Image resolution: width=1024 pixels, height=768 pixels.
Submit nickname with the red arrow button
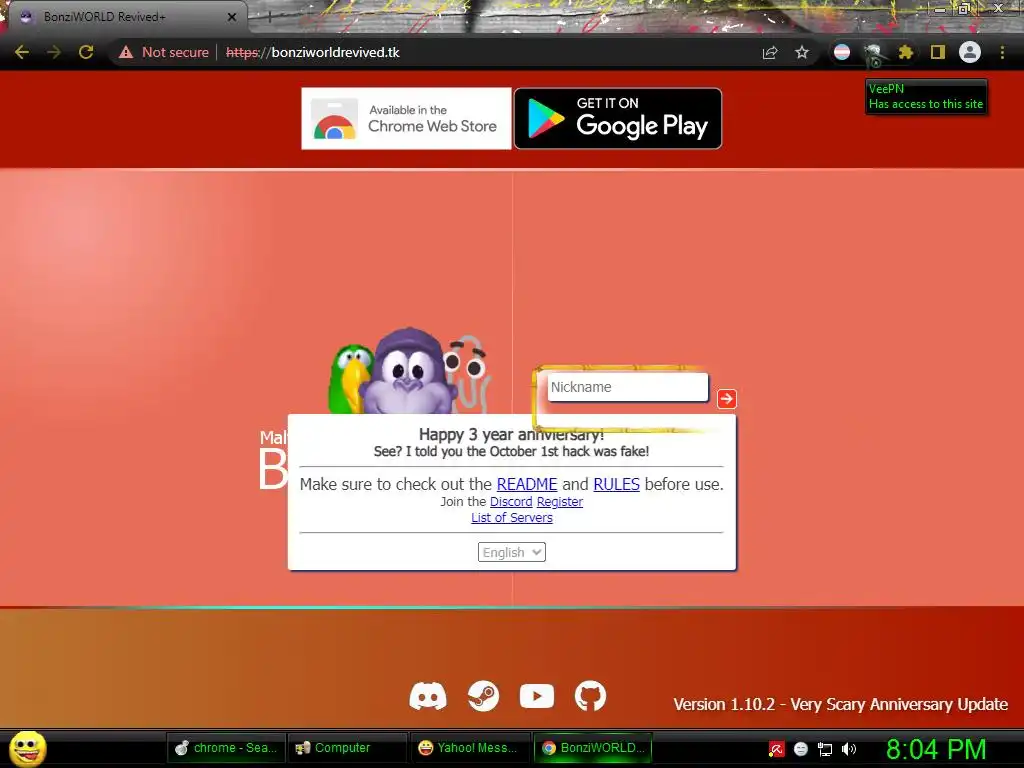[726, 398]
